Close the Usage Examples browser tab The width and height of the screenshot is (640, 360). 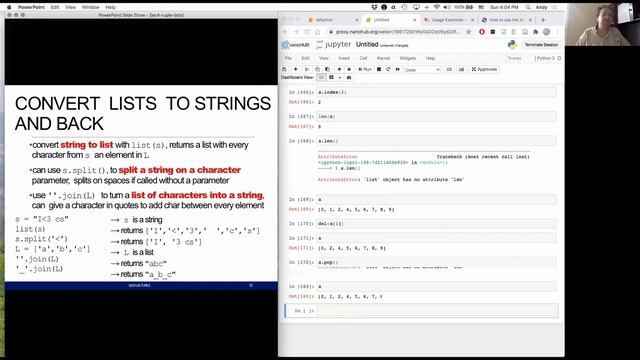(x=473, y=20)
